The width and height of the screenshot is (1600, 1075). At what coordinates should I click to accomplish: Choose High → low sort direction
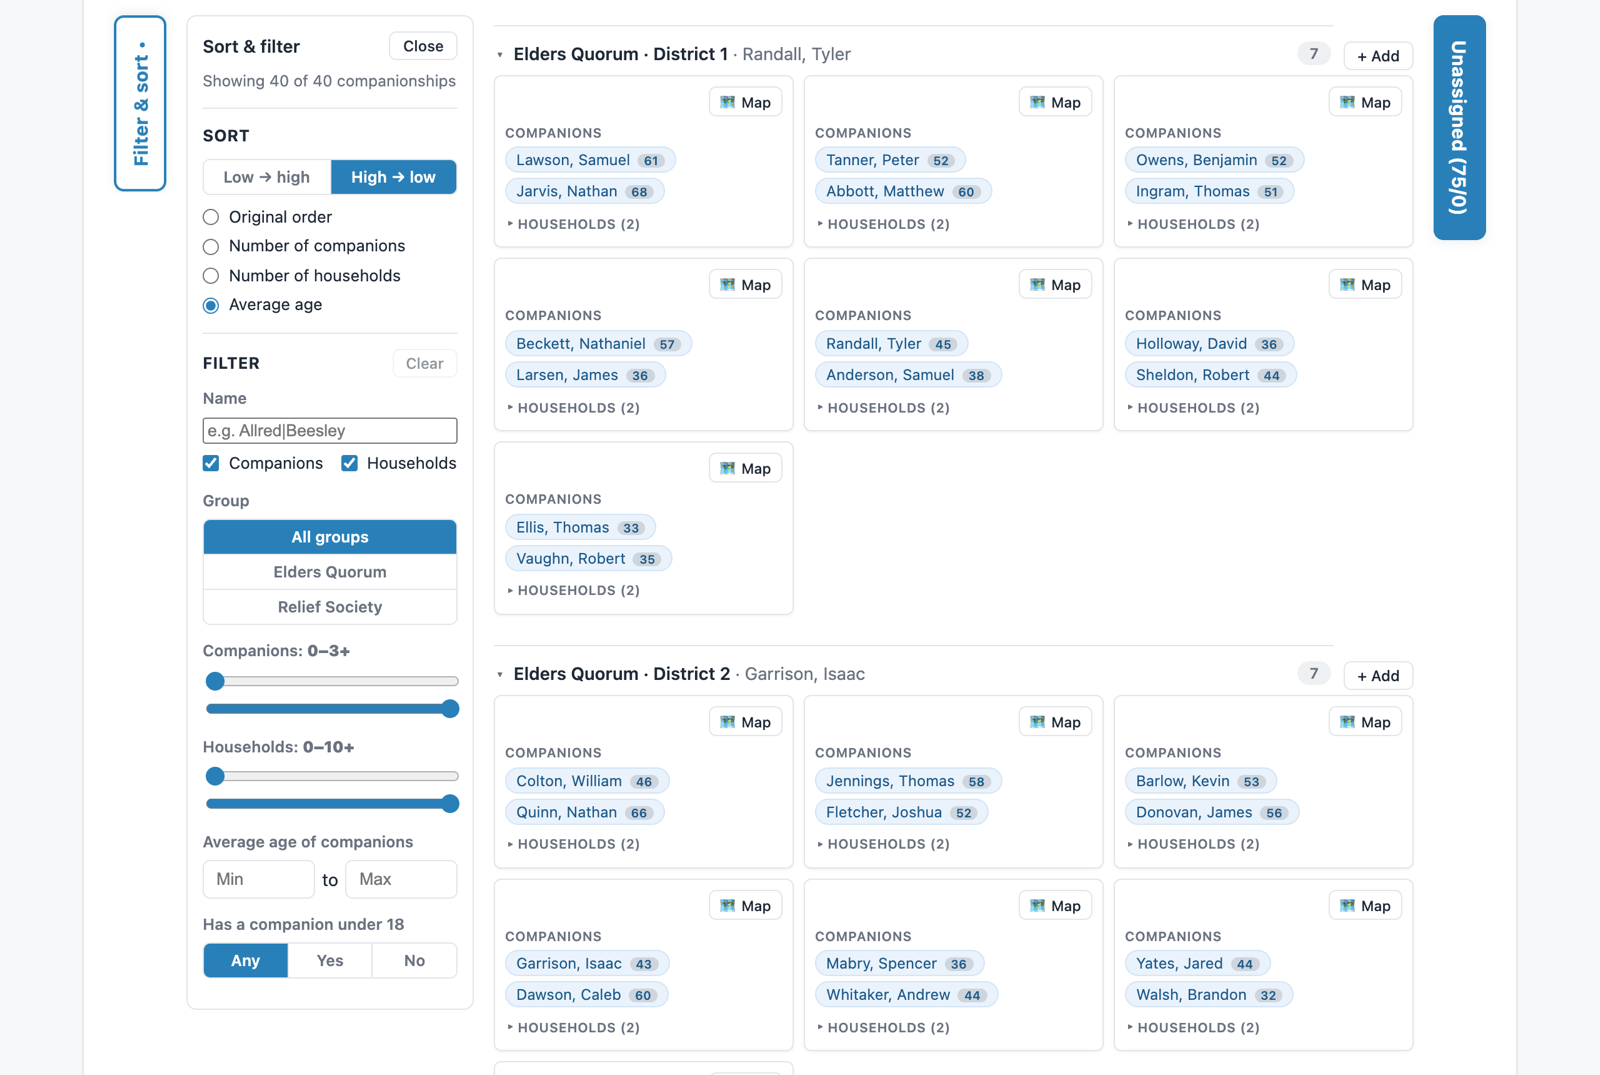[x=394, y=177]
